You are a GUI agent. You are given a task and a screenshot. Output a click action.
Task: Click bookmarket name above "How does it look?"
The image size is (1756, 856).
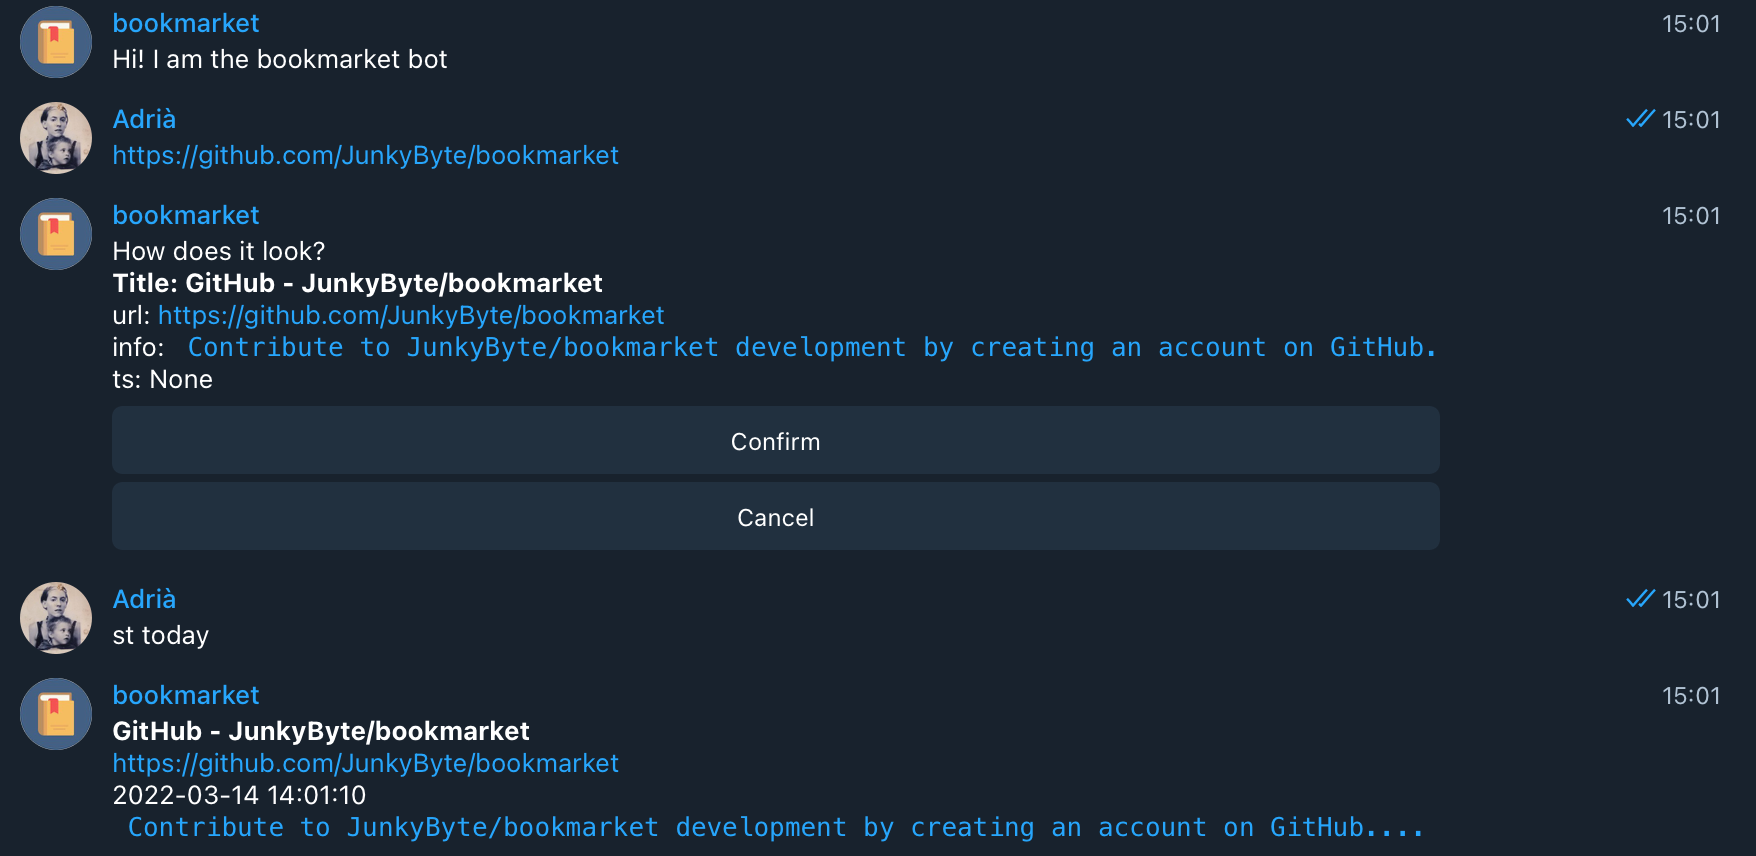click(x=186, y=216)
